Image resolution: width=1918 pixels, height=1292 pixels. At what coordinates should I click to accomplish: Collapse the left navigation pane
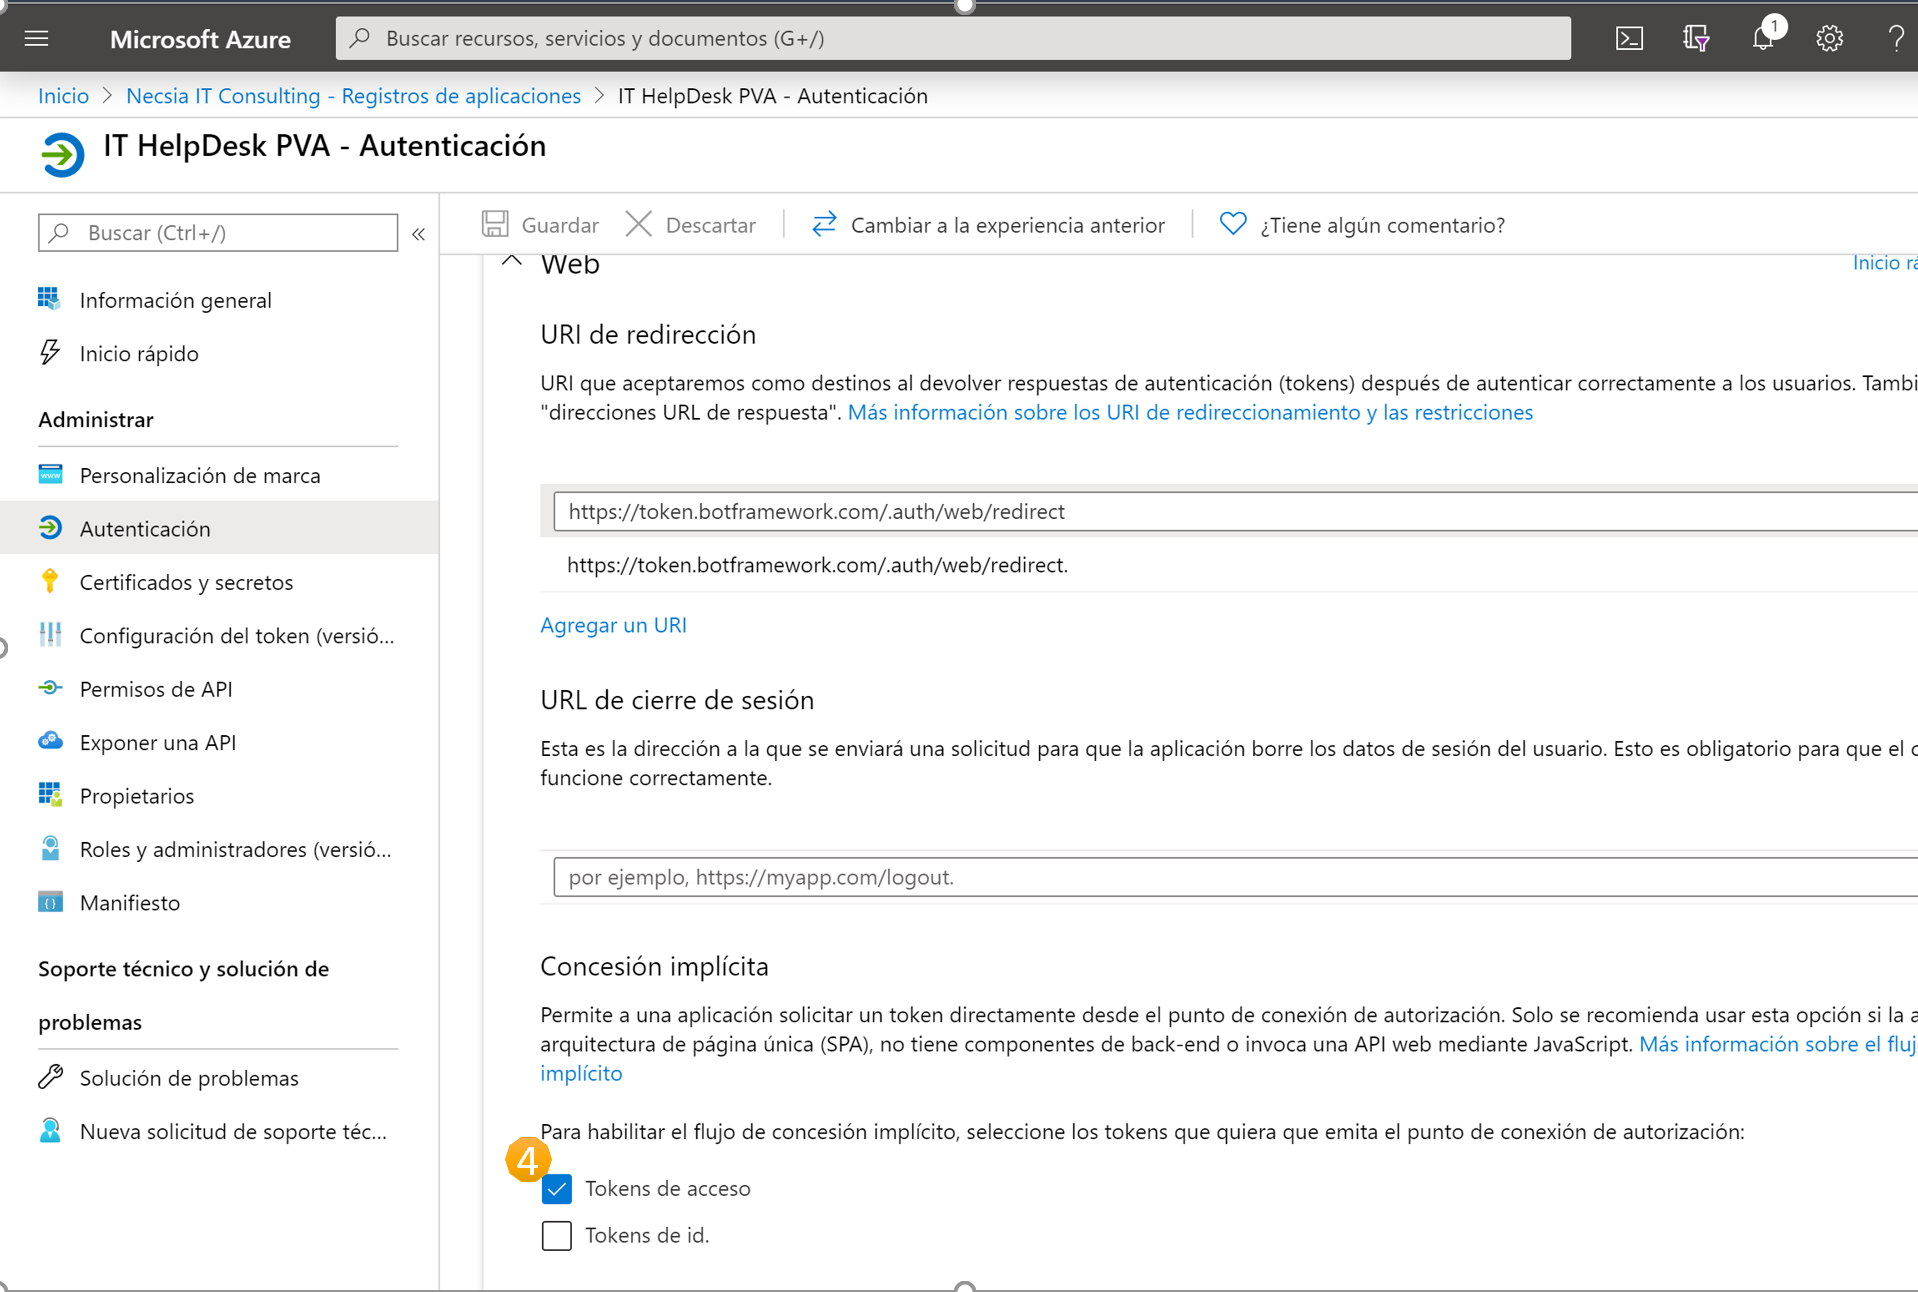click(419, 233)
